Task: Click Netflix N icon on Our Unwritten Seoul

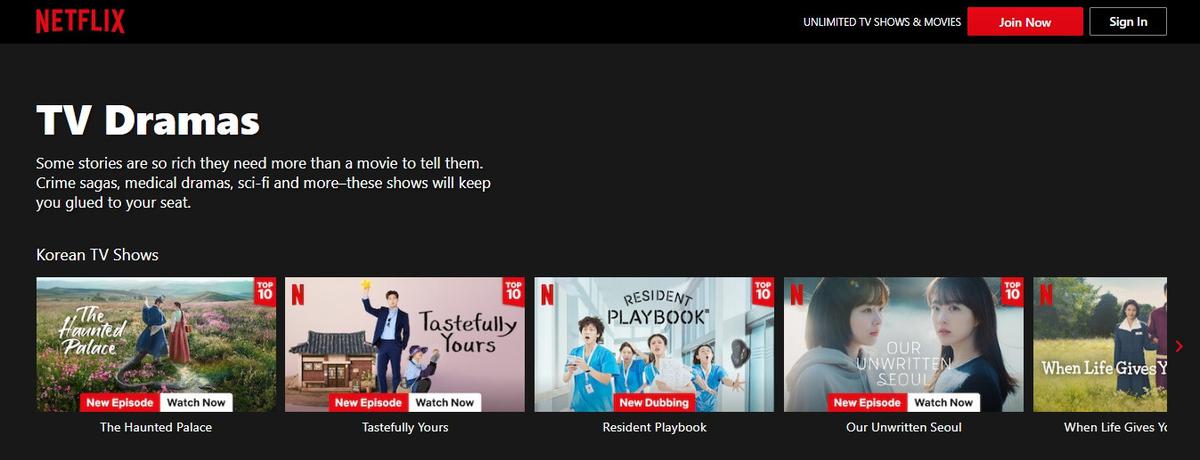Action: (x=796, y=294)
